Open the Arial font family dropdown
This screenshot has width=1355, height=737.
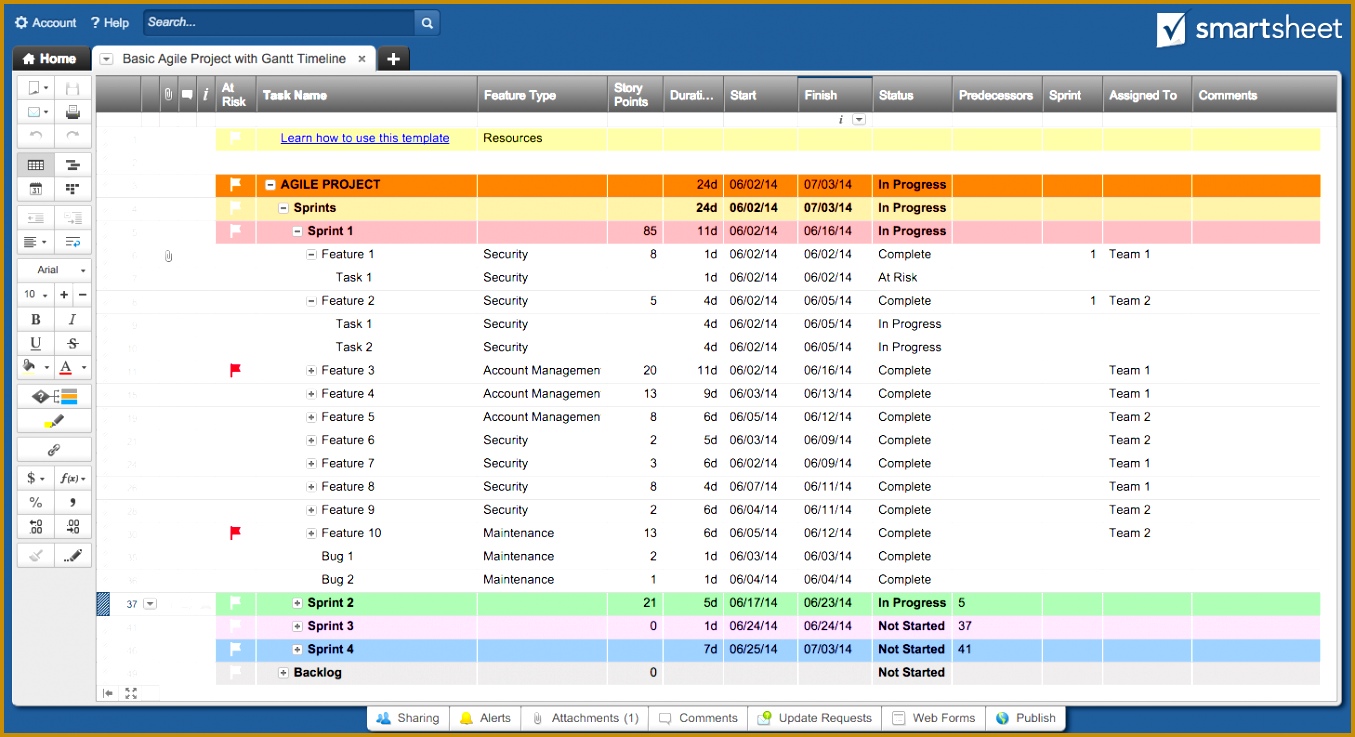pyautogui.click(x=54, y=269)
